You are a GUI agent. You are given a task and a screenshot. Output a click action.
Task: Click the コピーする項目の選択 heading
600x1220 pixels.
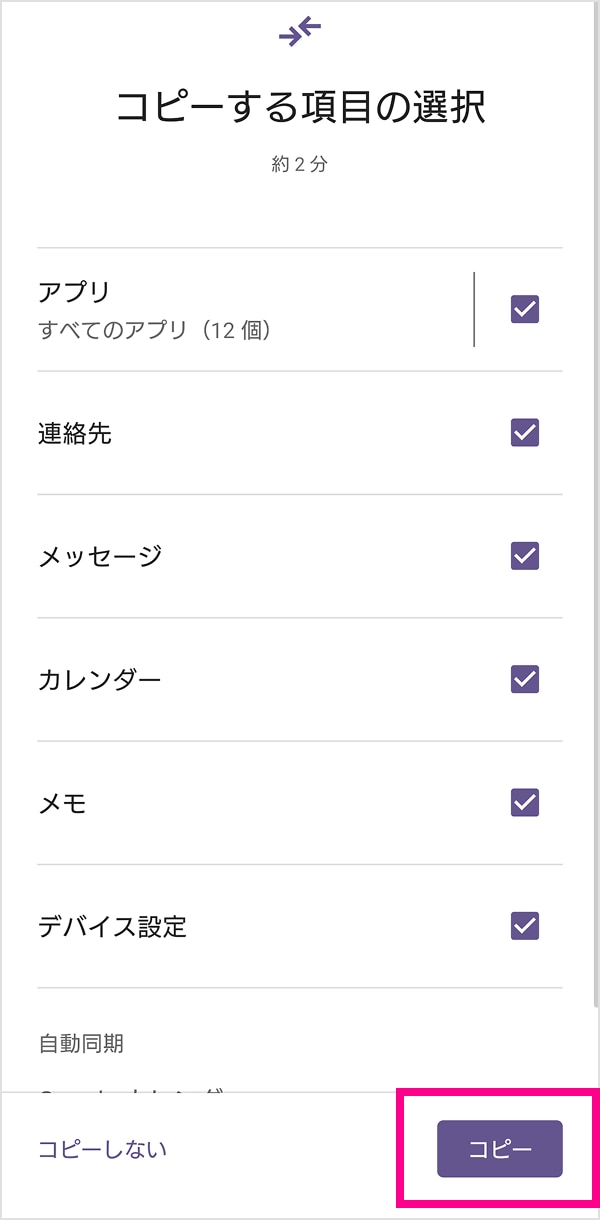pyautogui.click(x=300, y=106)
